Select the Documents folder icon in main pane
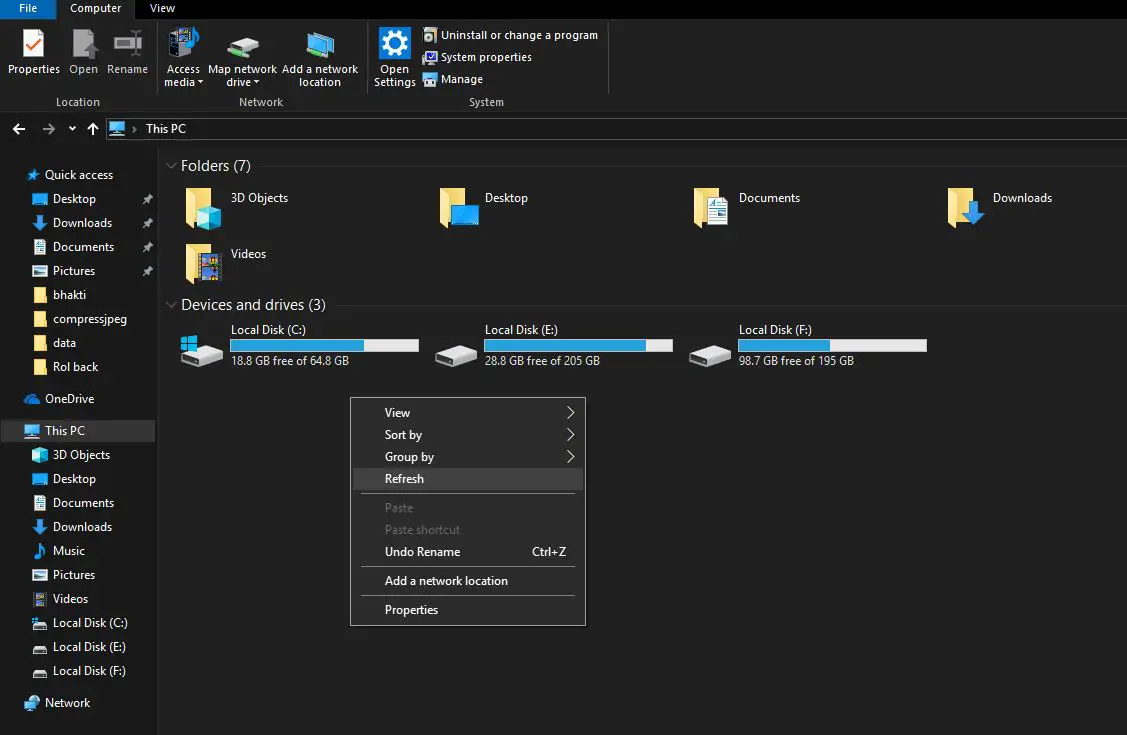 711,208
